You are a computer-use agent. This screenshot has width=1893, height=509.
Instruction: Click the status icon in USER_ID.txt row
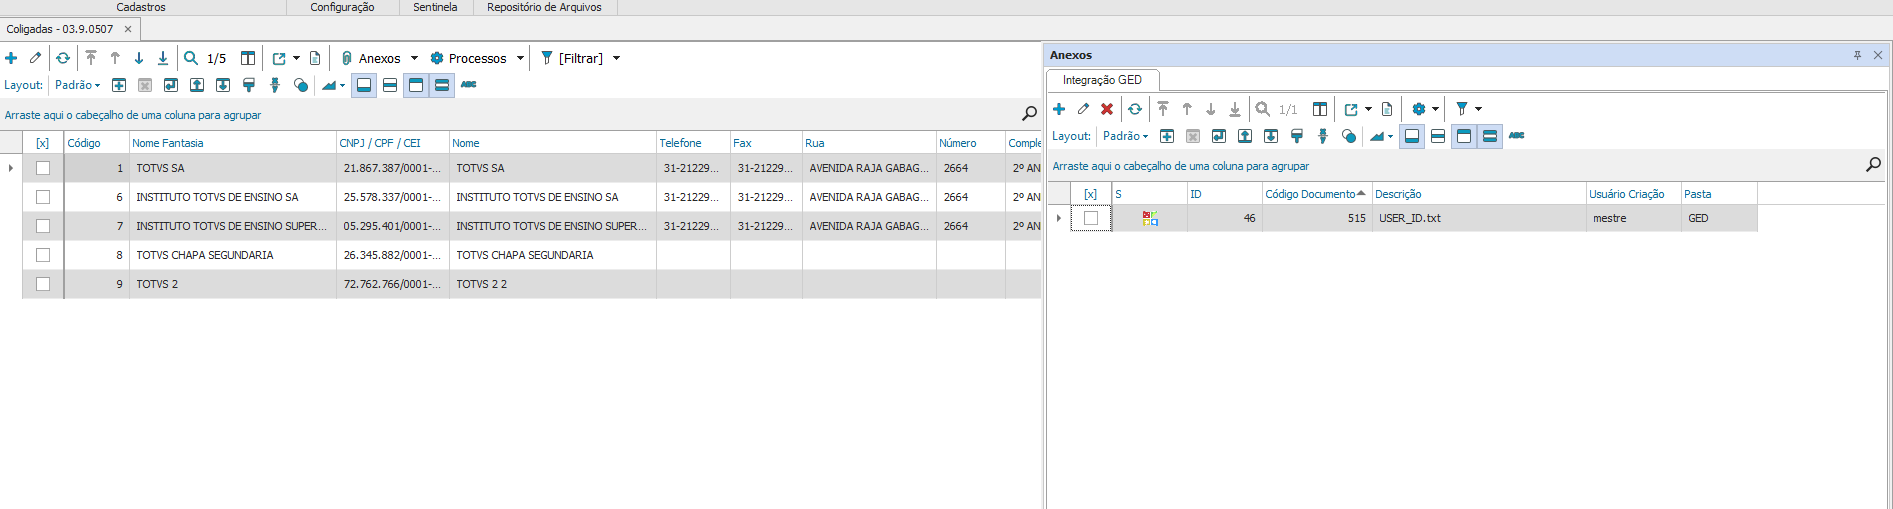(x=1150, y=218)
